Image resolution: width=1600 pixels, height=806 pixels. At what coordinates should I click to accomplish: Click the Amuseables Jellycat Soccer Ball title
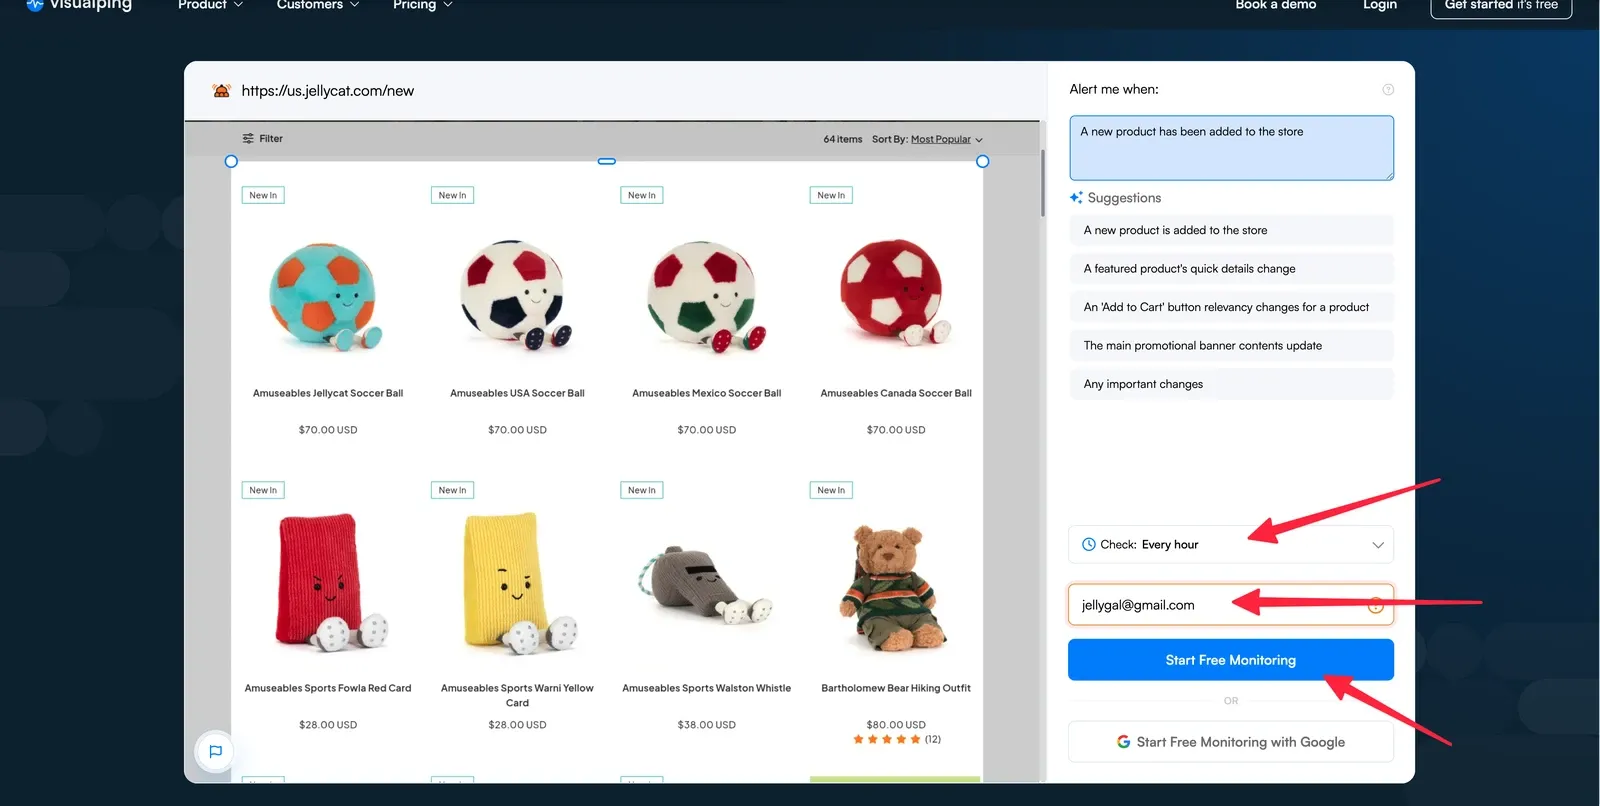coord(328,394)
